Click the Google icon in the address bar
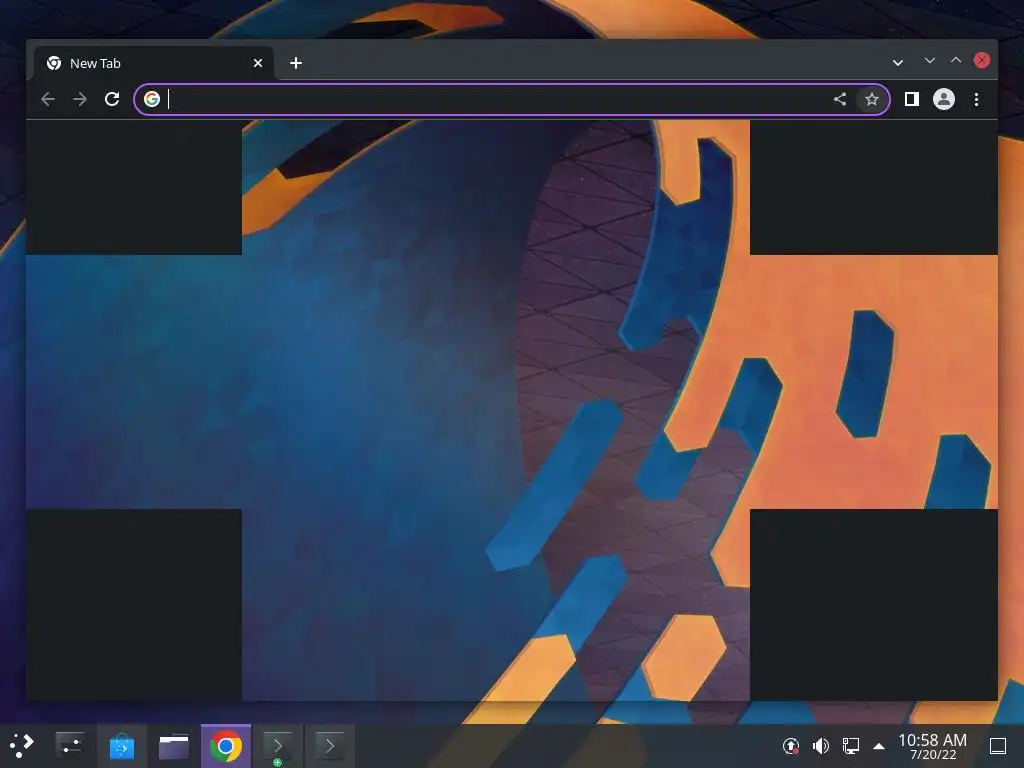Screen dimensions: 1024x768 (152, 99)
